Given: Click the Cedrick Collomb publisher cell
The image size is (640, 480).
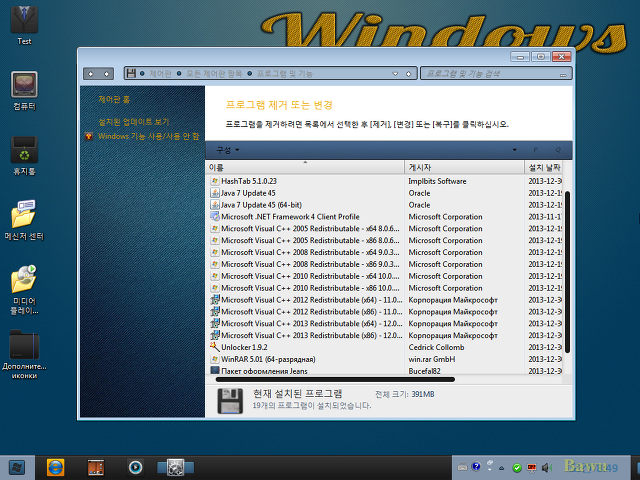Looking at the screenshot, I should pyautogui.click(x=436, y=347).
